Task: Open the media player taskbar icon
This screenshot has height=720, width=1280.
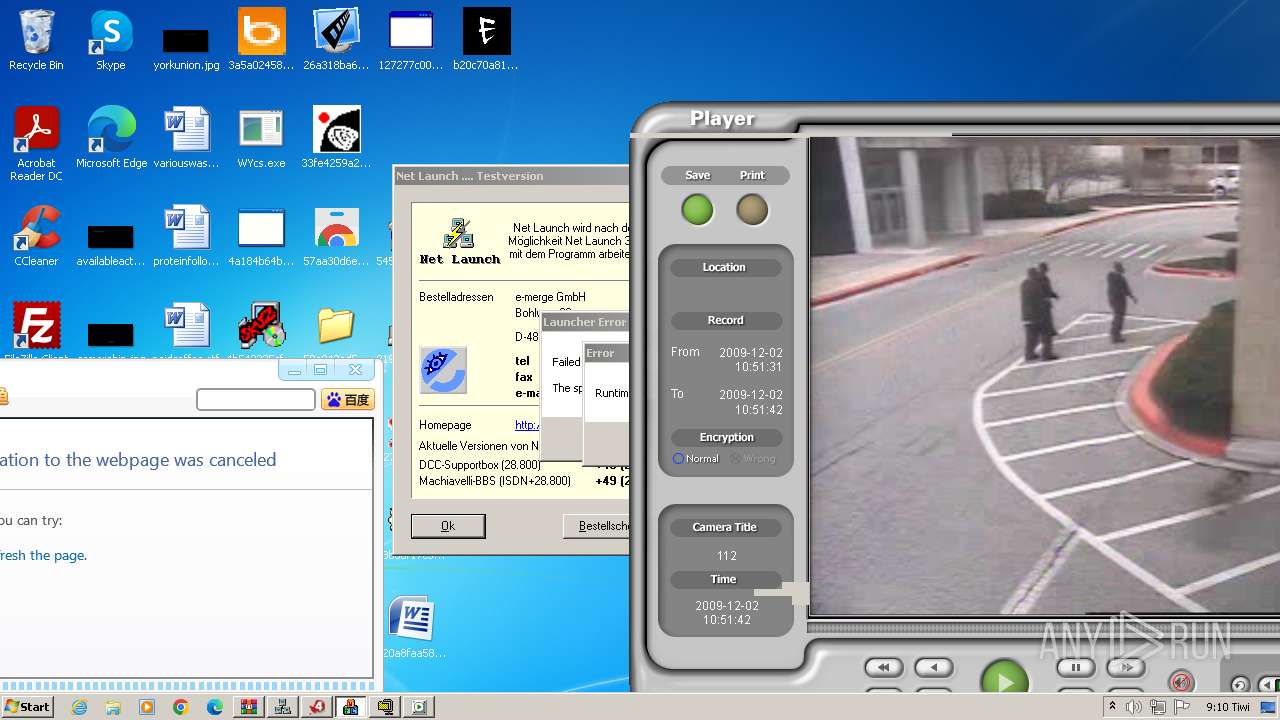Action: coord(147,707)
